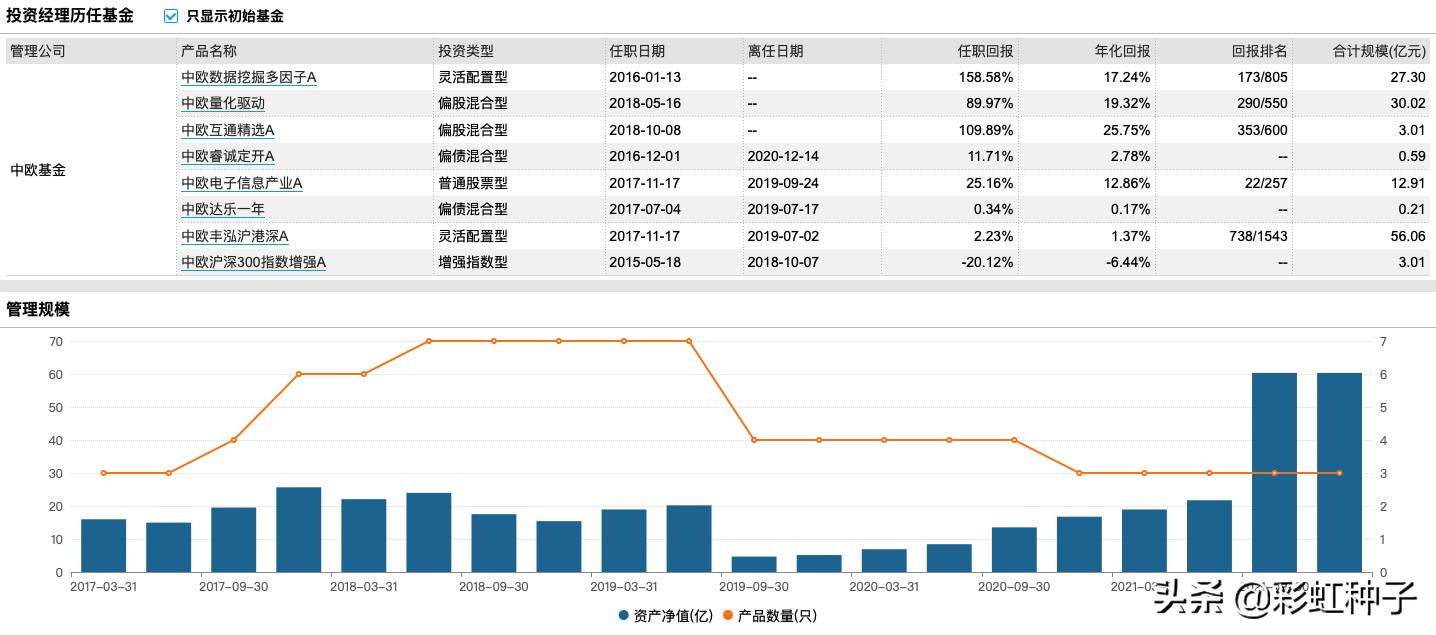Toggle the 产品数量(只) legend item
The width and height of the screenshot is (1436, 635).
point(775,616)
